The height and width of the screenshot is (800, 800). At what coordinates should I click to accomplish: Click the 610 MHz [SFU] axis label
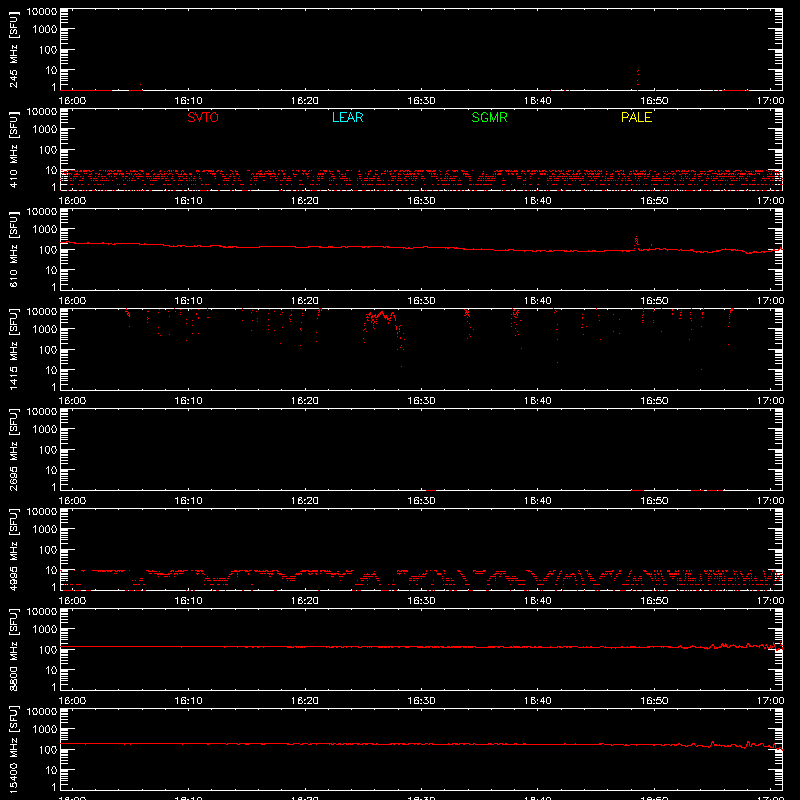(x=13, y=250)
